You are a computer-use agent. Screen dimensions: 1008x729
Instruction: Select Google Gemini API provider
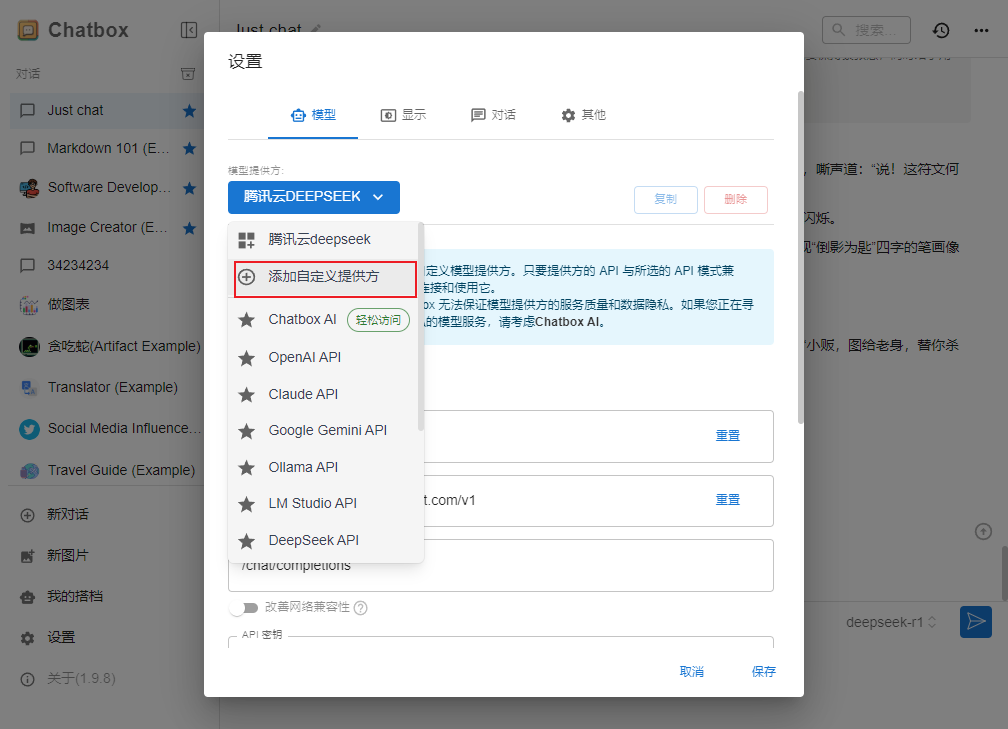click(x=323, y=431)
